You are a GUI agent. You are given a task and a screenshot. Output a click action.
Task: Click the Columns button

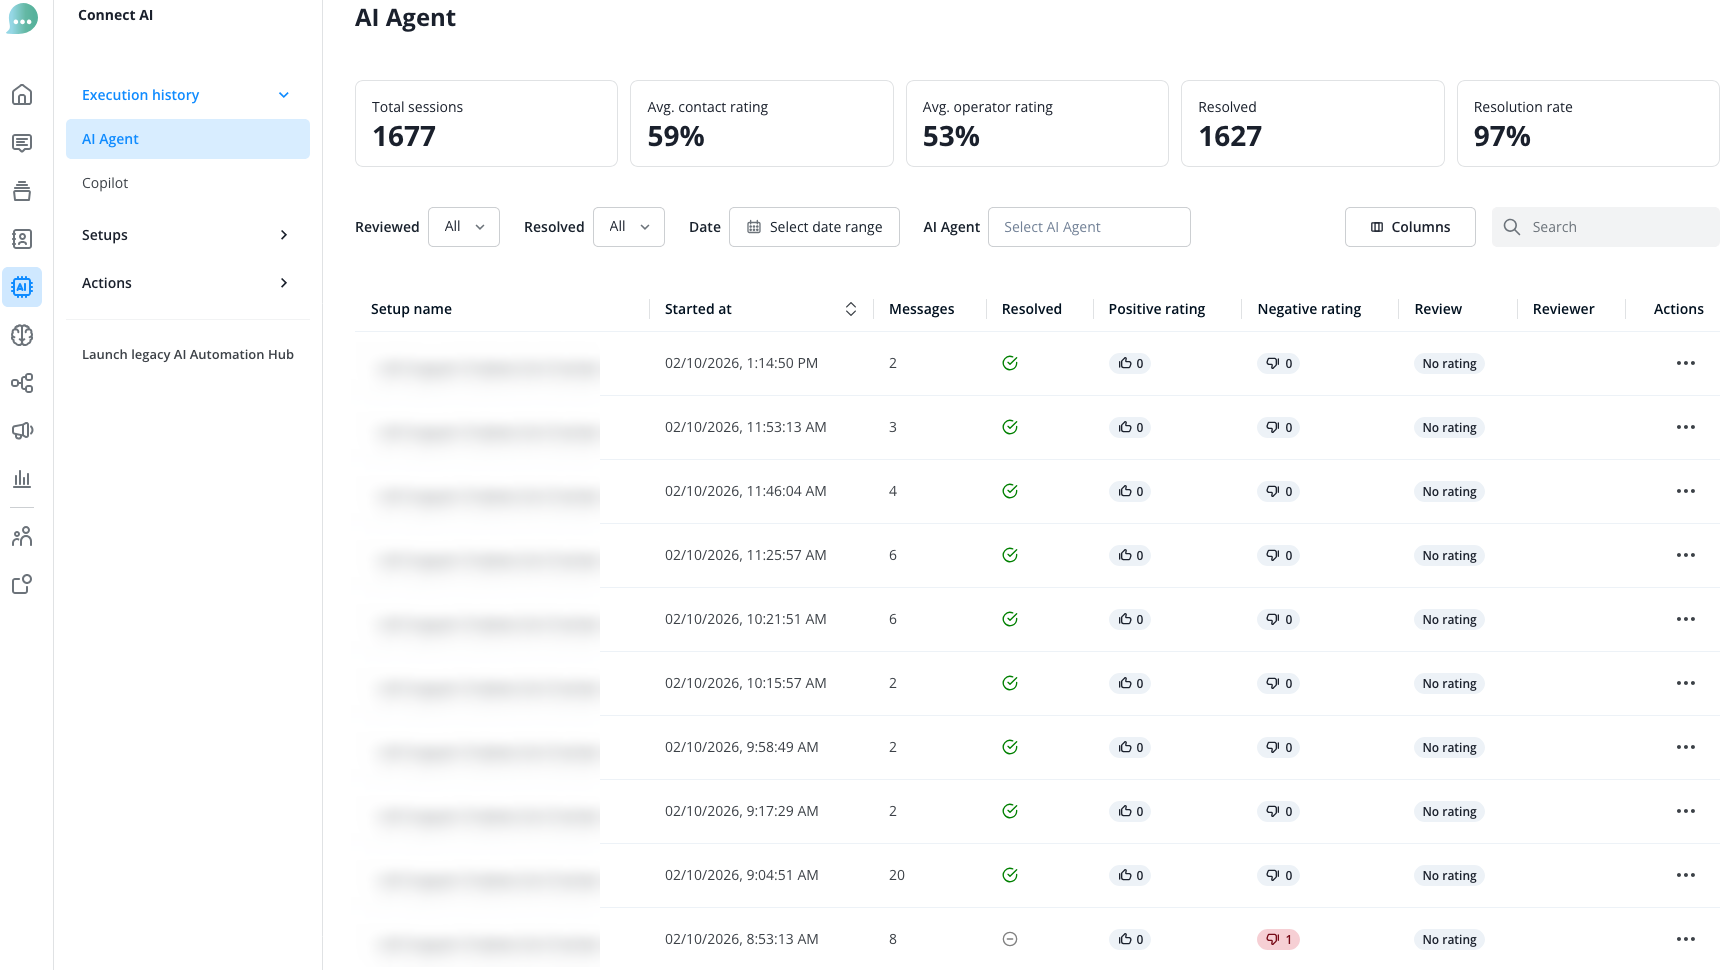(1410, 227)
